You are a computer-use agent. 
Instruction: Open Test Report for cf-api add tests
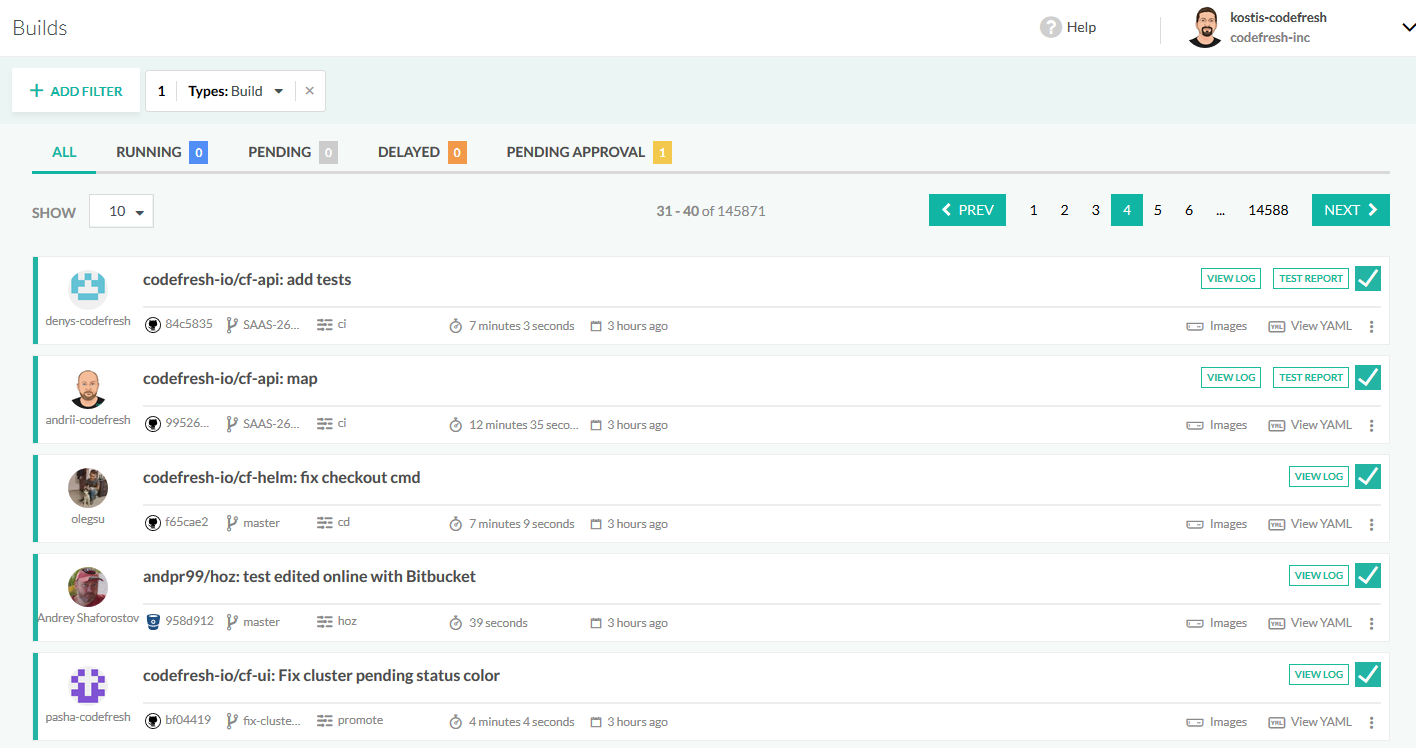(1310, 279)
